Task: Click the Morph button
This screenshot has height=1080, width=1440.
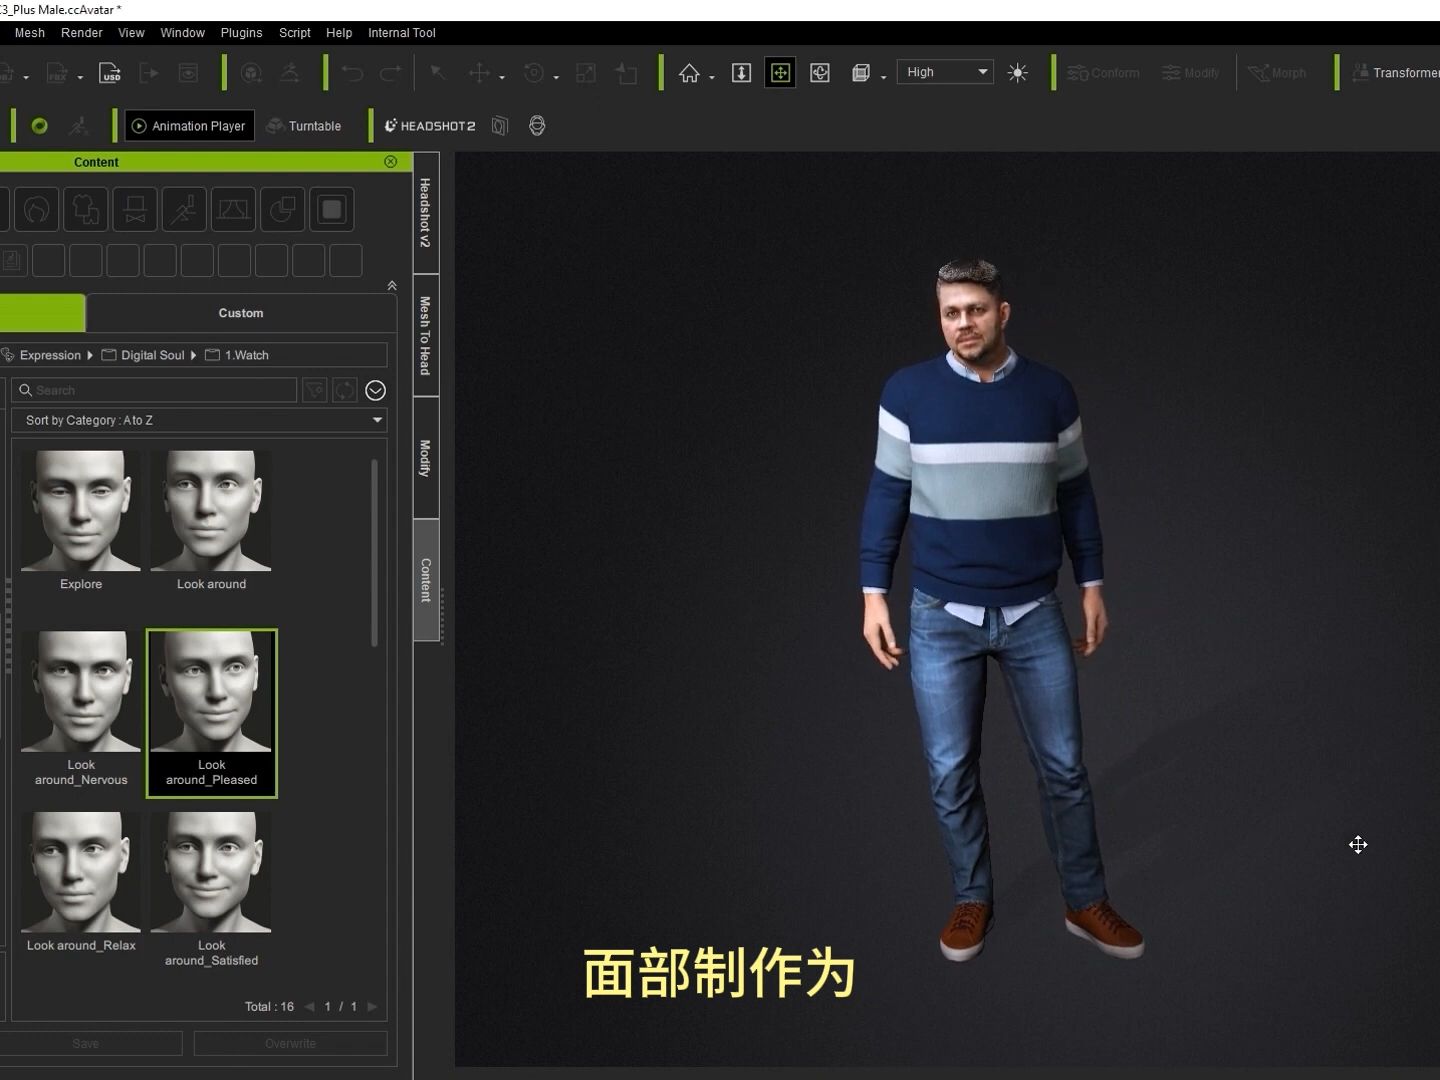Action: coord(1277,73)
